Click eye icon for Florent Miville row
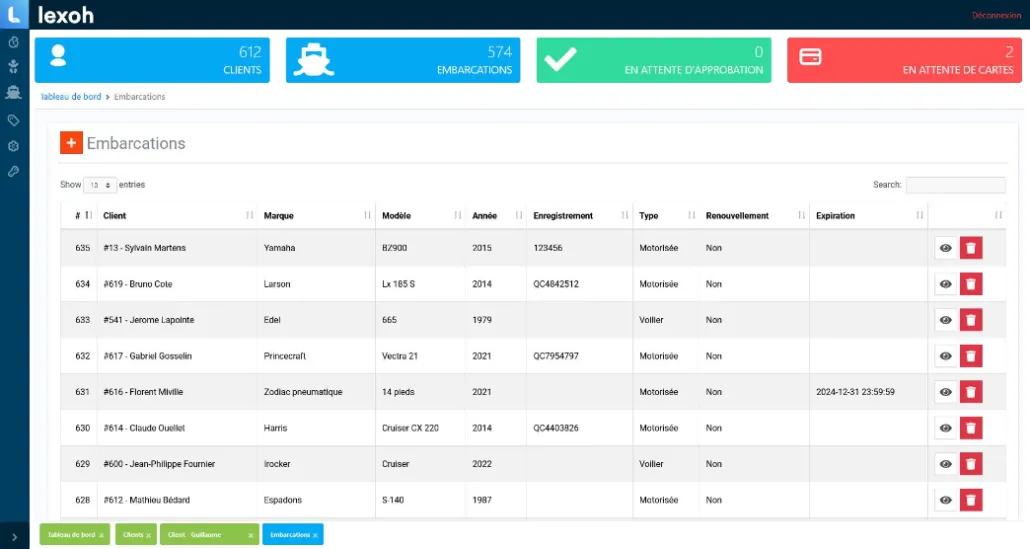Image resolution: width=1030 pixels, height=549 pixels. (x=945, y=392)
